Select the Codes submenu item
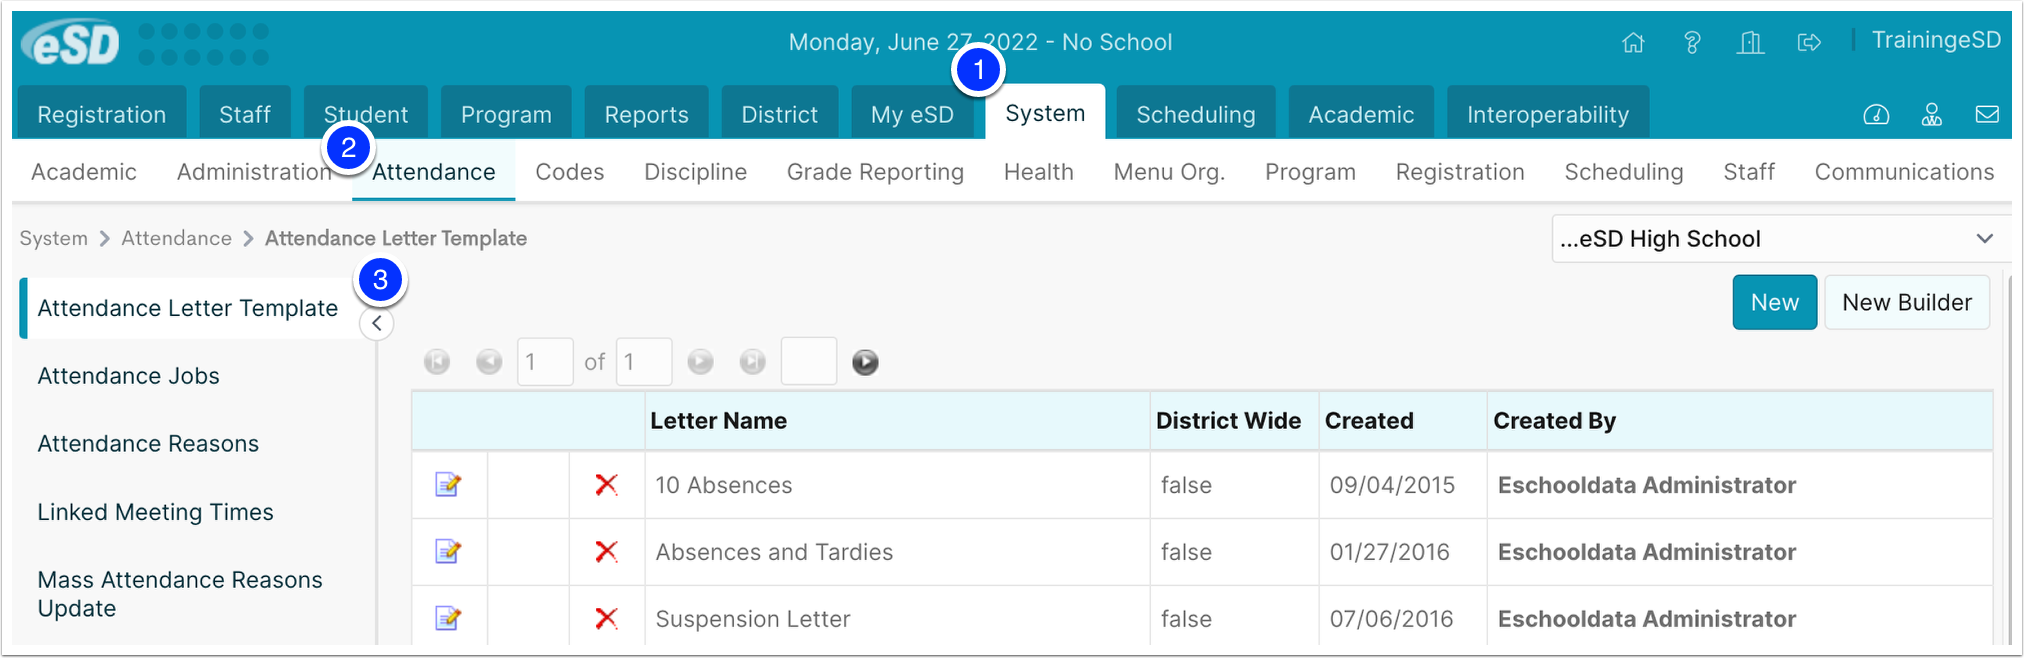 [570, 172]
